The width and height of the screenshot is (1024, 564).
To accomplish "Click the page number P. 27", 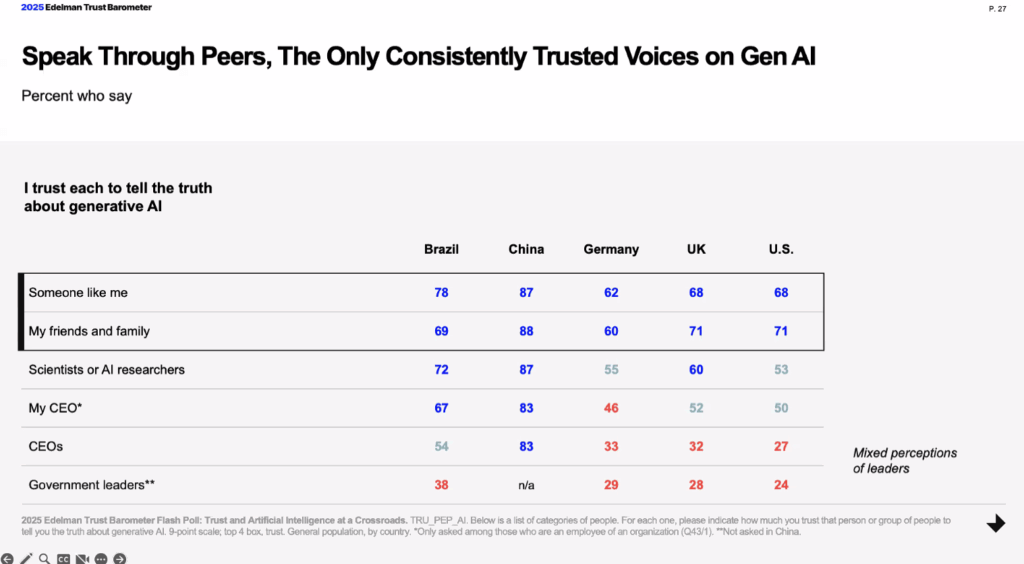I will point(996,9).
